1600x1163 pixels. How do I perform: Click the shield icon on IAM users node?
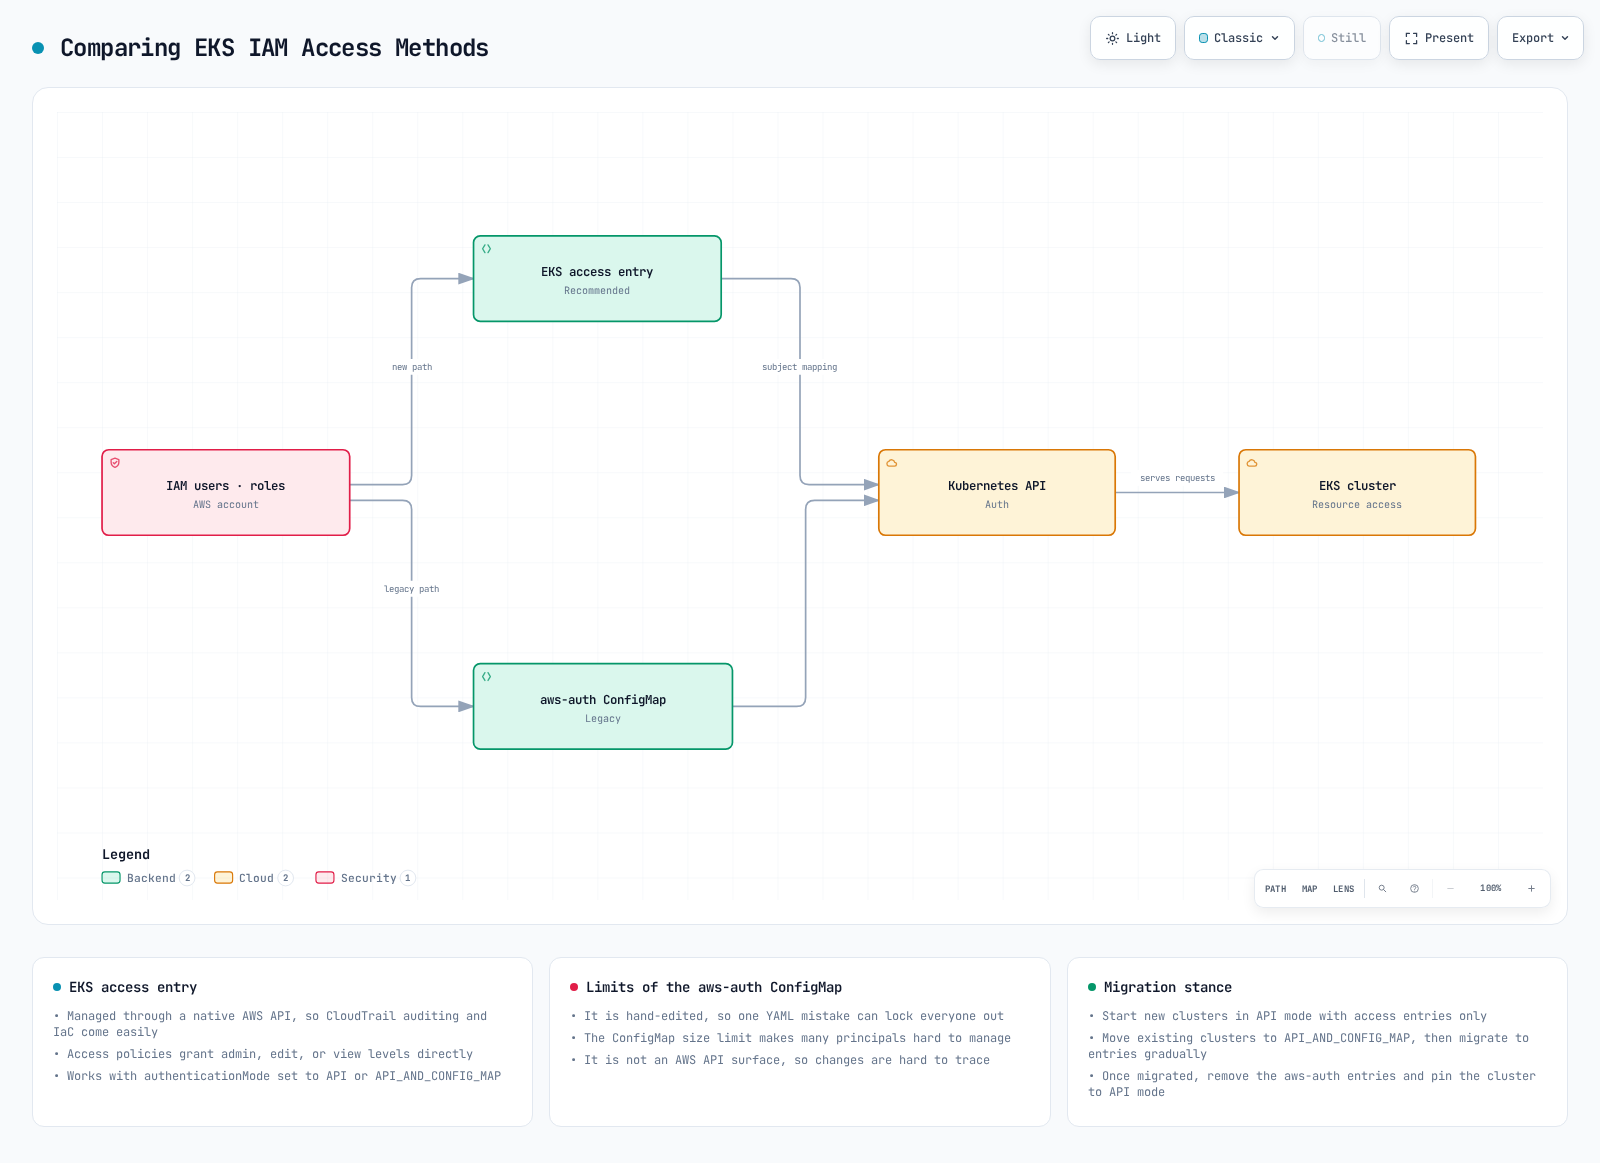[115, 463]
